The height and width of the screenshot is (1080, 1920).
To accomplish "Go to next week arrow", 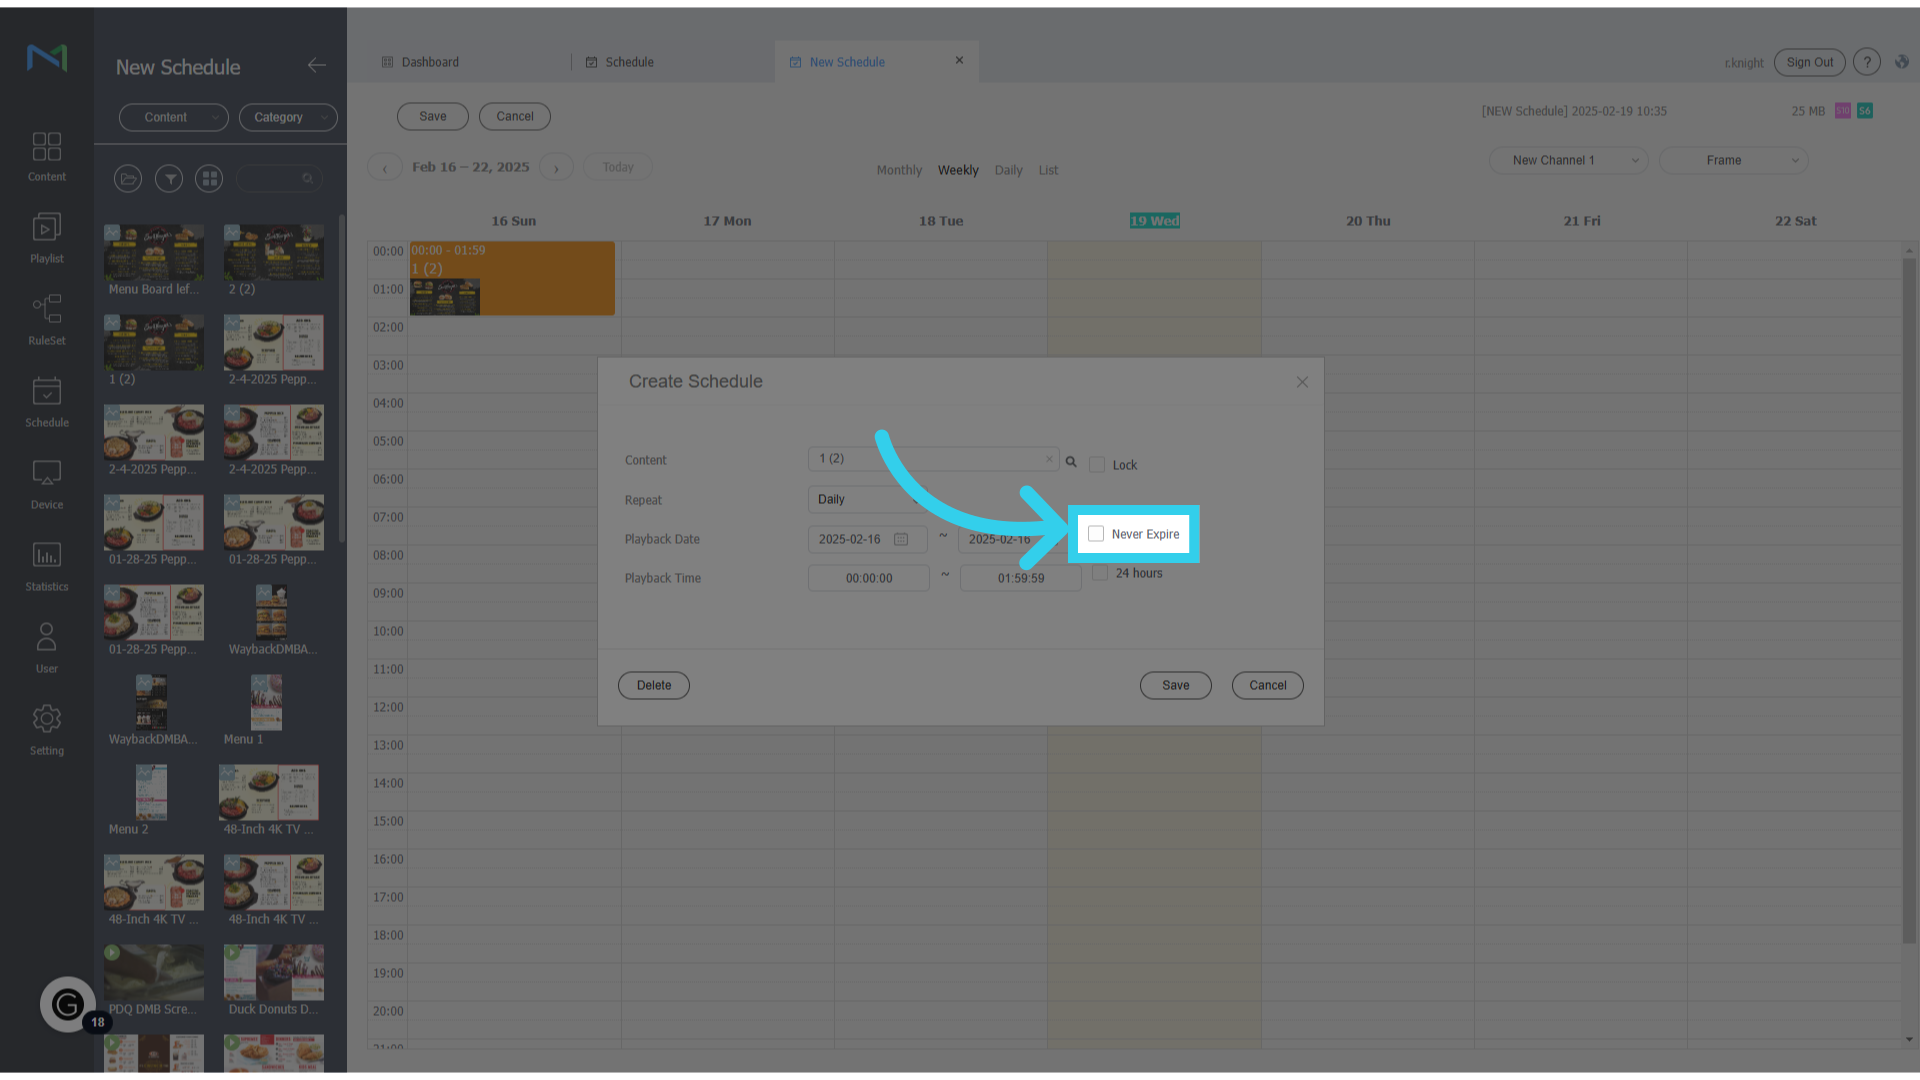I will pyautogui.click(x=557, y=168).
